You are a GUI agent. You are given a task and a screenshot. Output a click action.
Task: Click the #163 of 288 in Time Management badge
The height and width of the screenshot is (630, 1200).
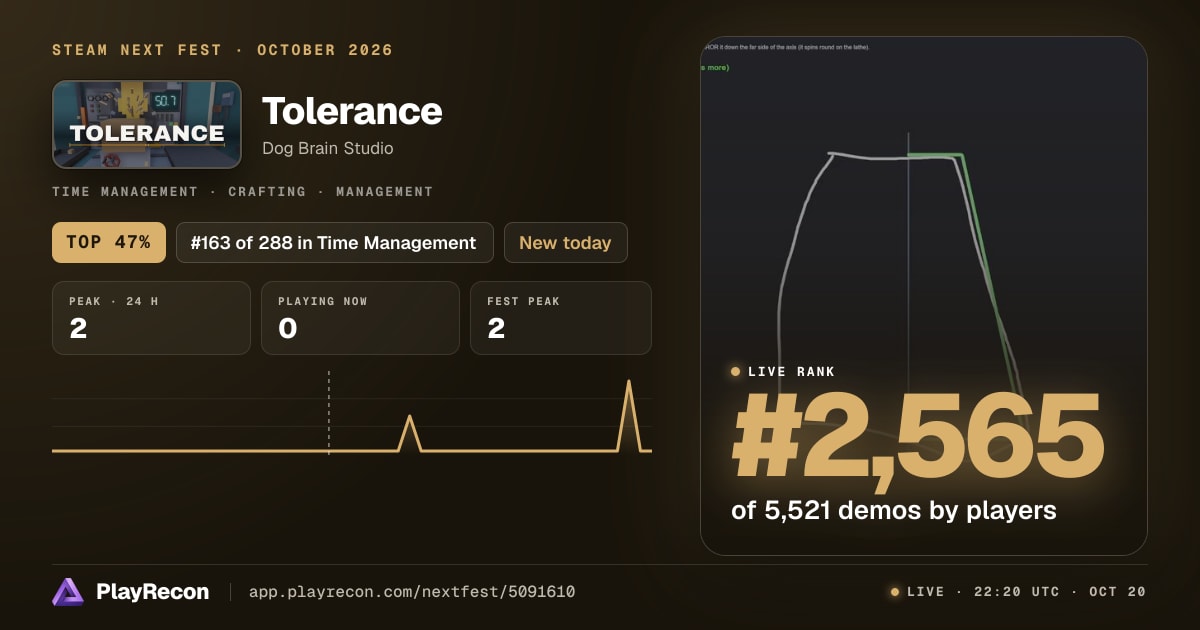pyautogui.click(x=335, y=242)
